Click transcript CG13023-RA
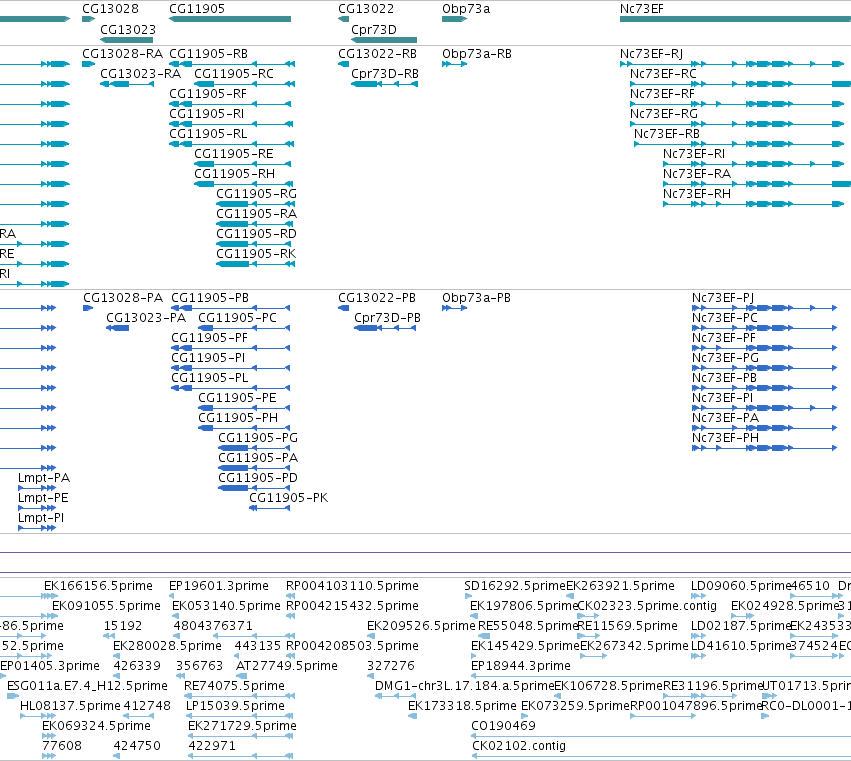This screenshot has height=761, width=851. [140, 74]
